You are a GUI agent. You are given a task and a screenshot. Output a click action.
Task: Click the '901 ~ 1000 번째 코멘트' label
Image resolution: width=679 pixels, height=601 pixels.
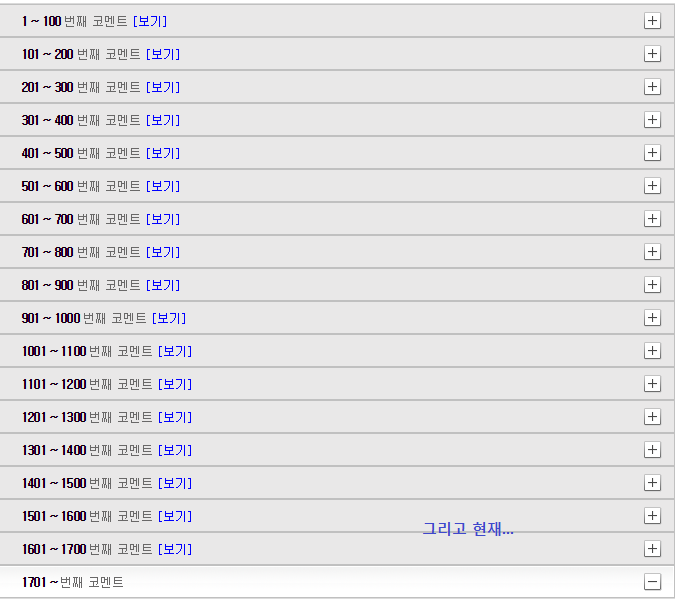pyautogui.click(x=84, y=318)
